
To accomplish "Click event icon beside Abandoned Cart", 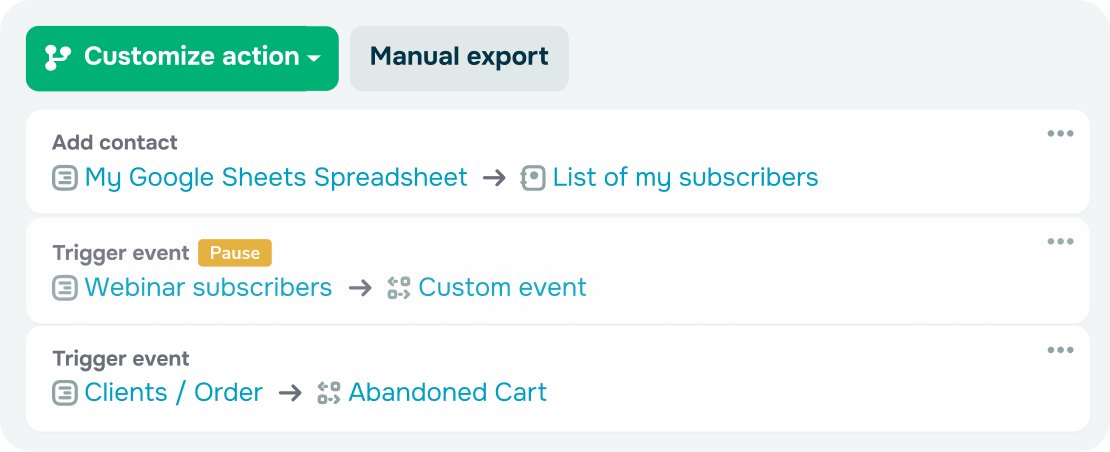I will (329, 393).
